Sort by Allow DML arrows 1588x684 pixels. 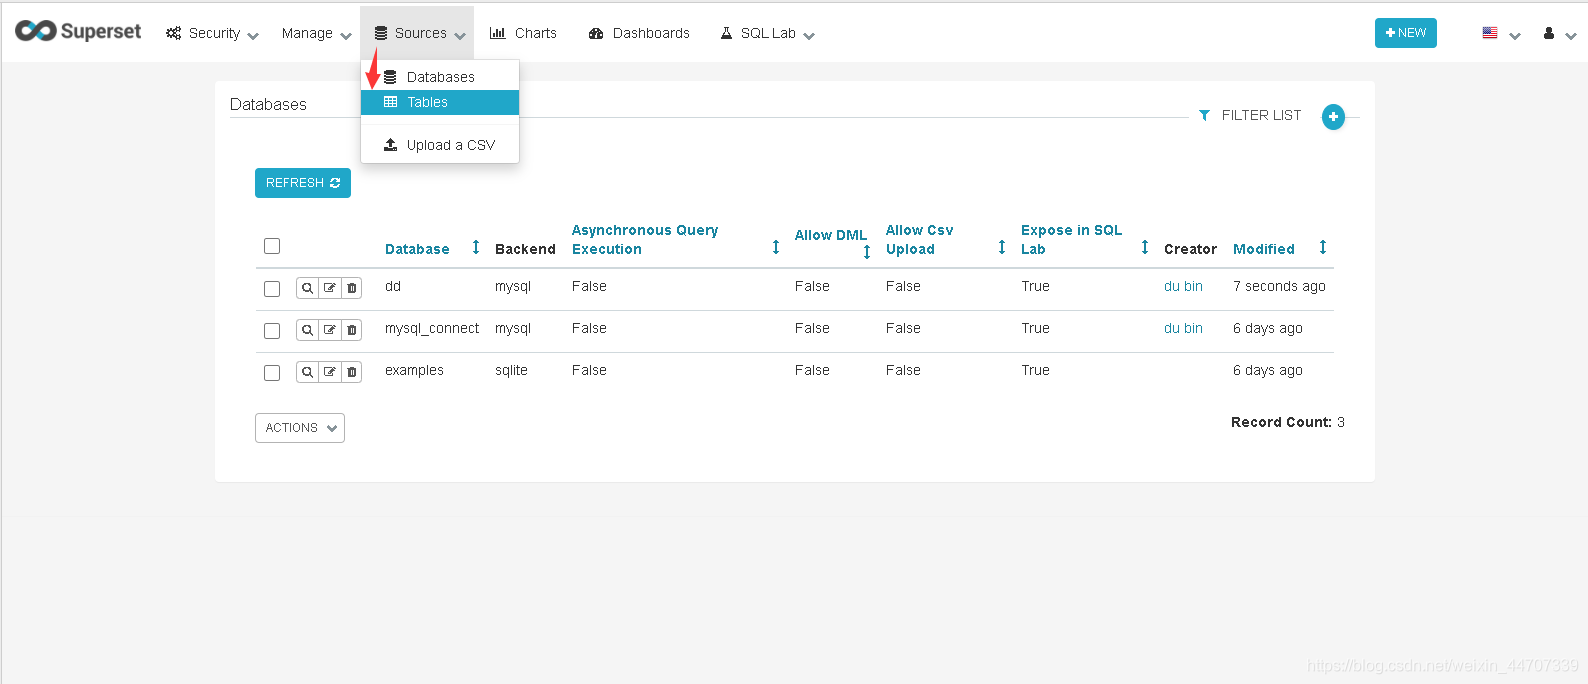(x=867, y=252)
